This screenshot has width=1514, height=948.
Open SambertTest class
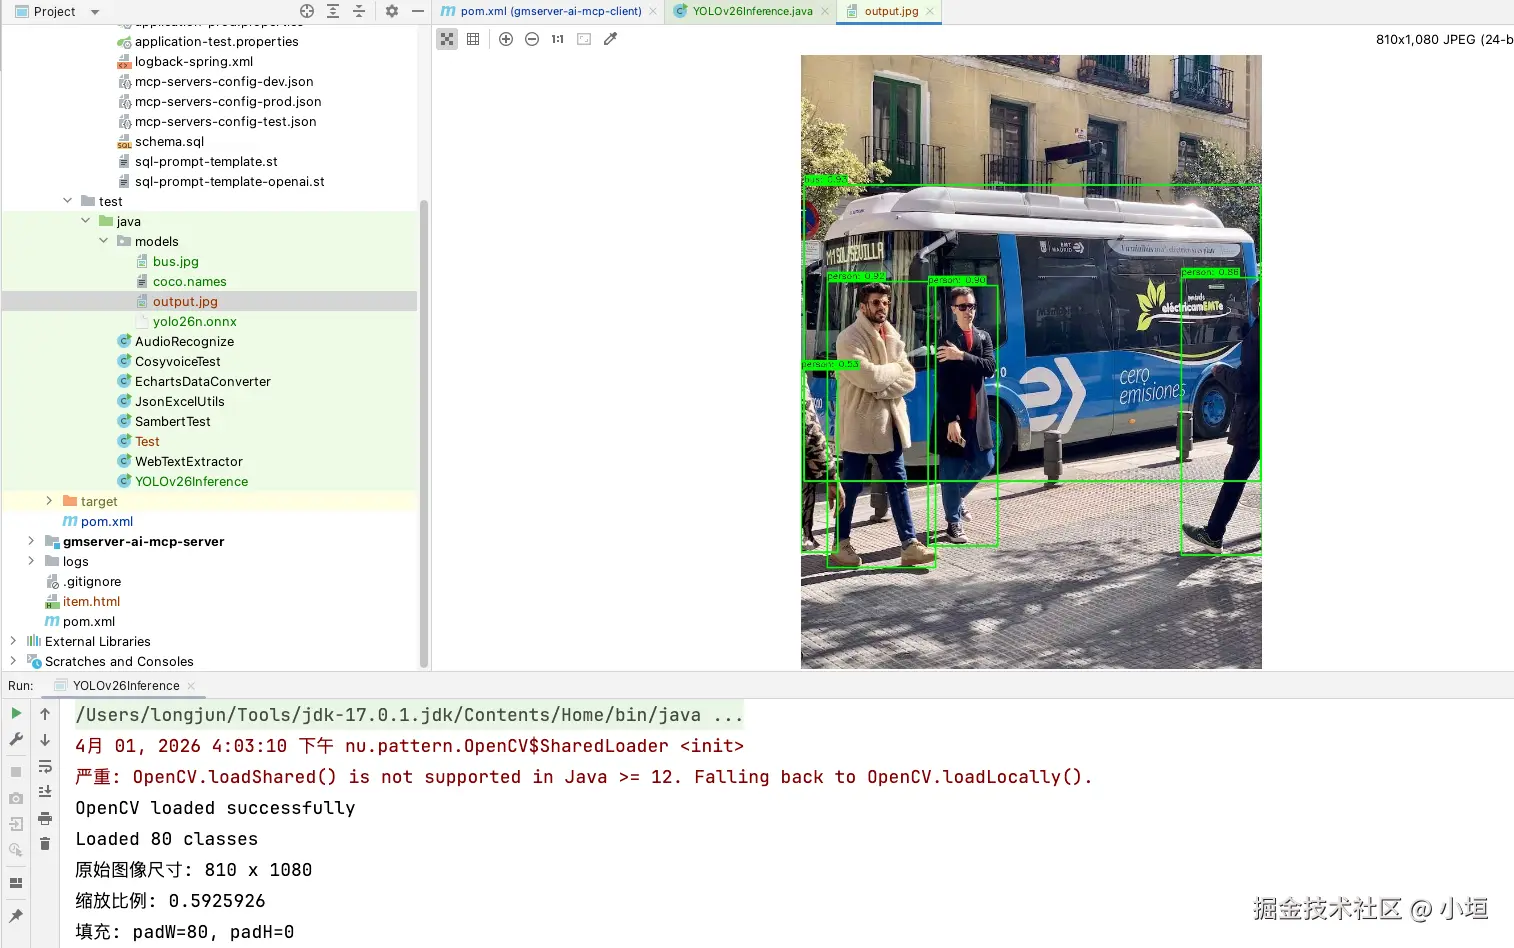point(173,421)
